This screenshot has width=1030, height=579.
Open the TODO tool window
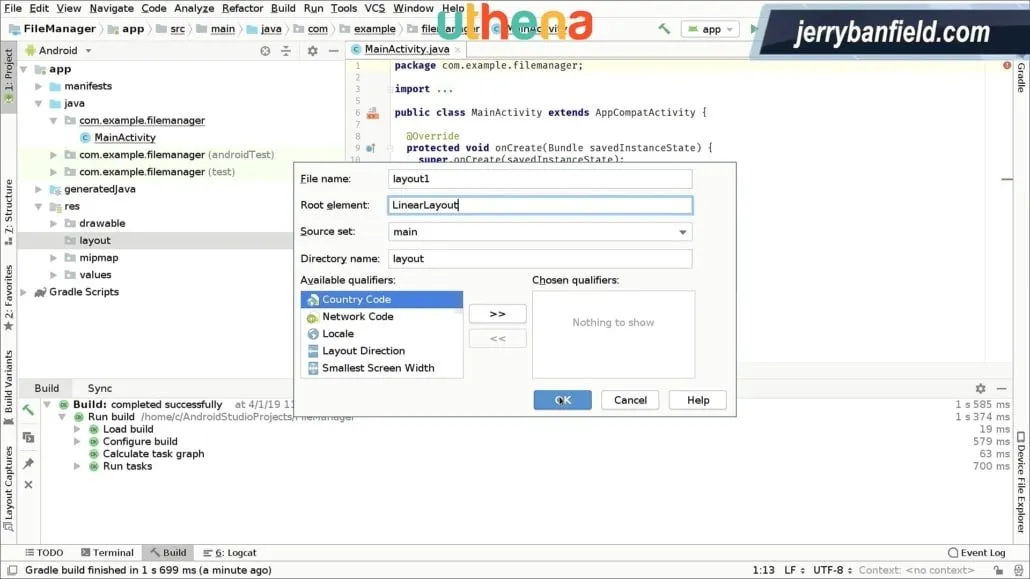(x=44, y=553)
